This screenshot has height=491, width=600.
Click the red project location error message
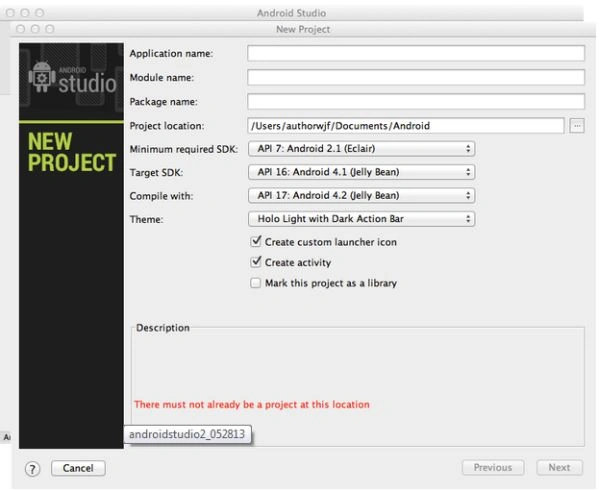(252, 405)
